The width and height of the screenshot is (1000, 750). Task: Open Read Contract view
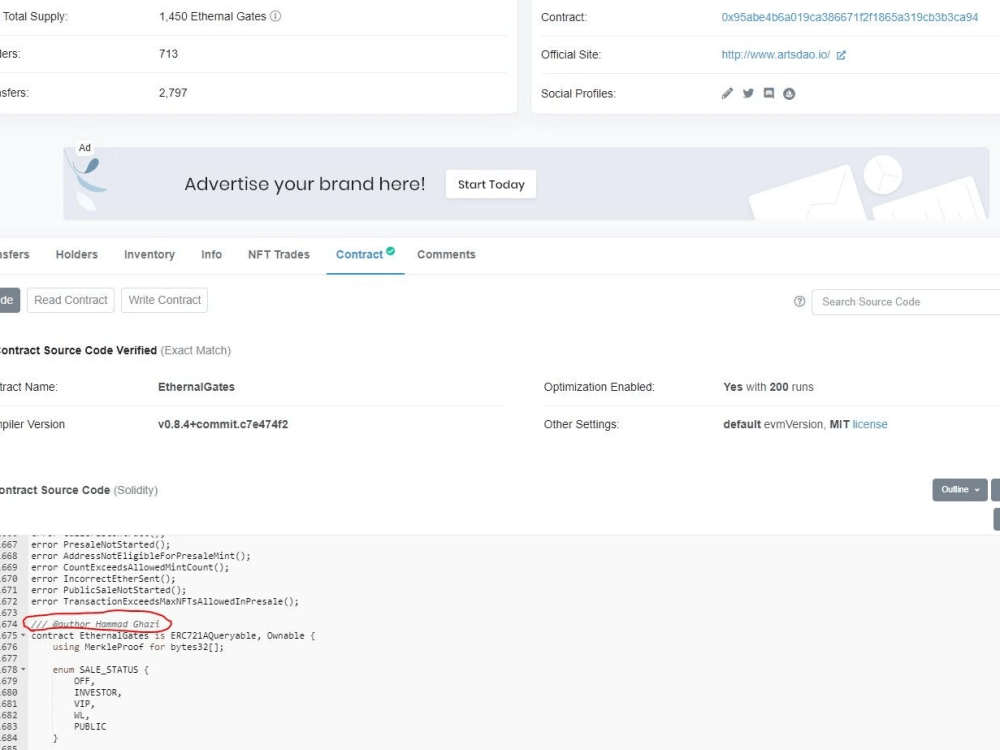70,300
